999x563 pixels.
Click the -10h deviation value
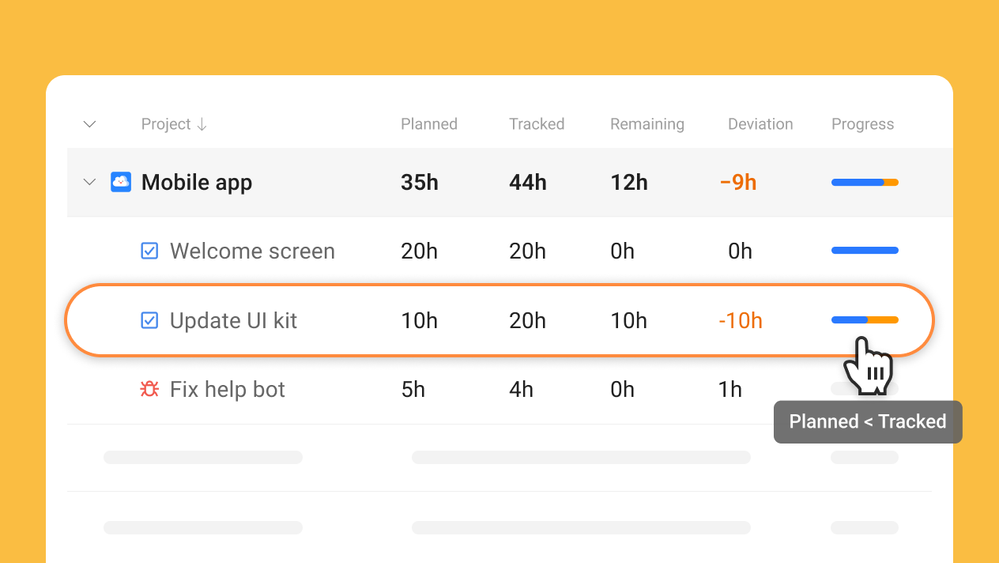click(x=740, y=321)
